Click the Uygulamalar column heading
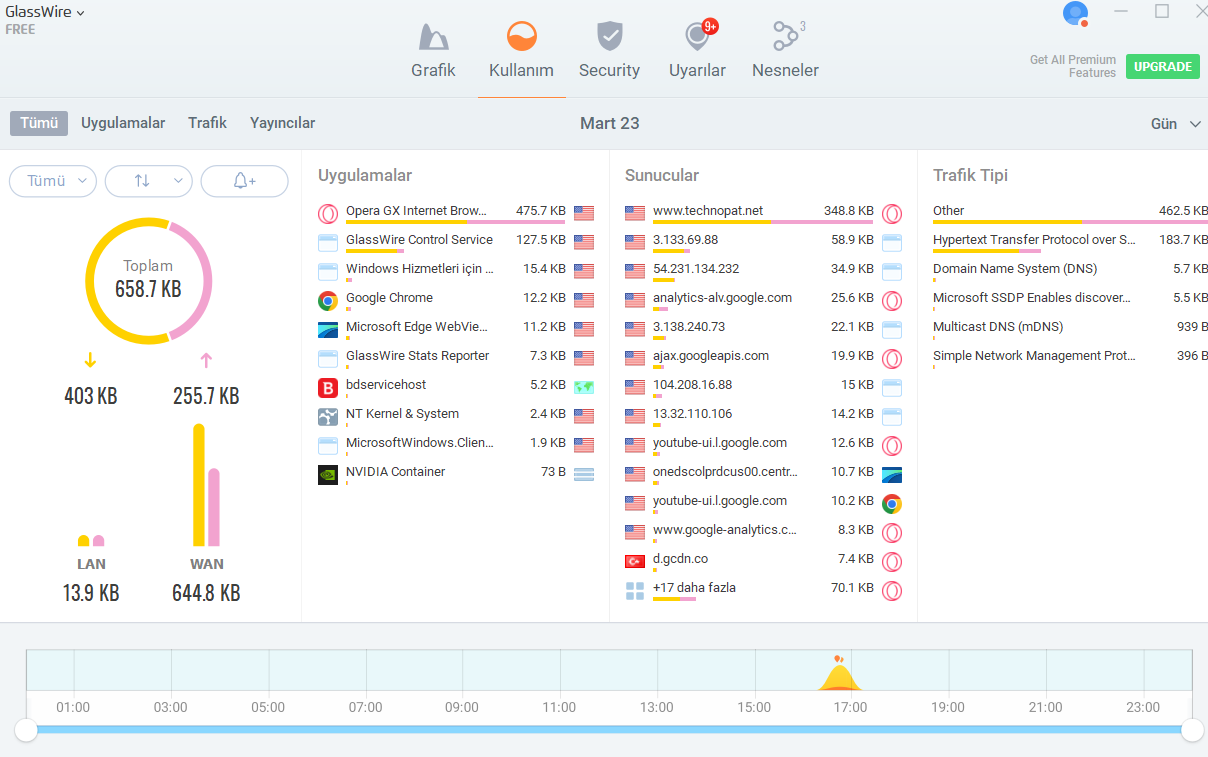1208x757 pixels. [365, 175]
